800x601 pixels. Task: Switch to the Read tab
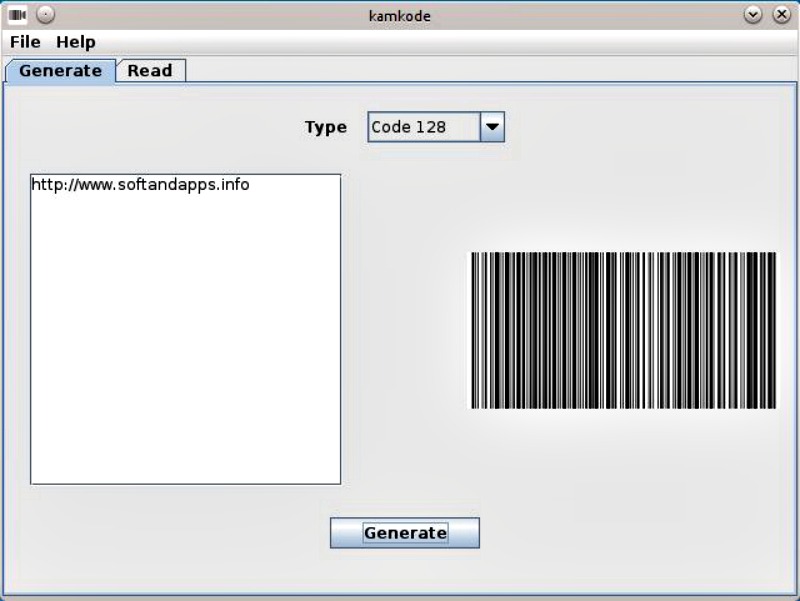pos(150,70)
